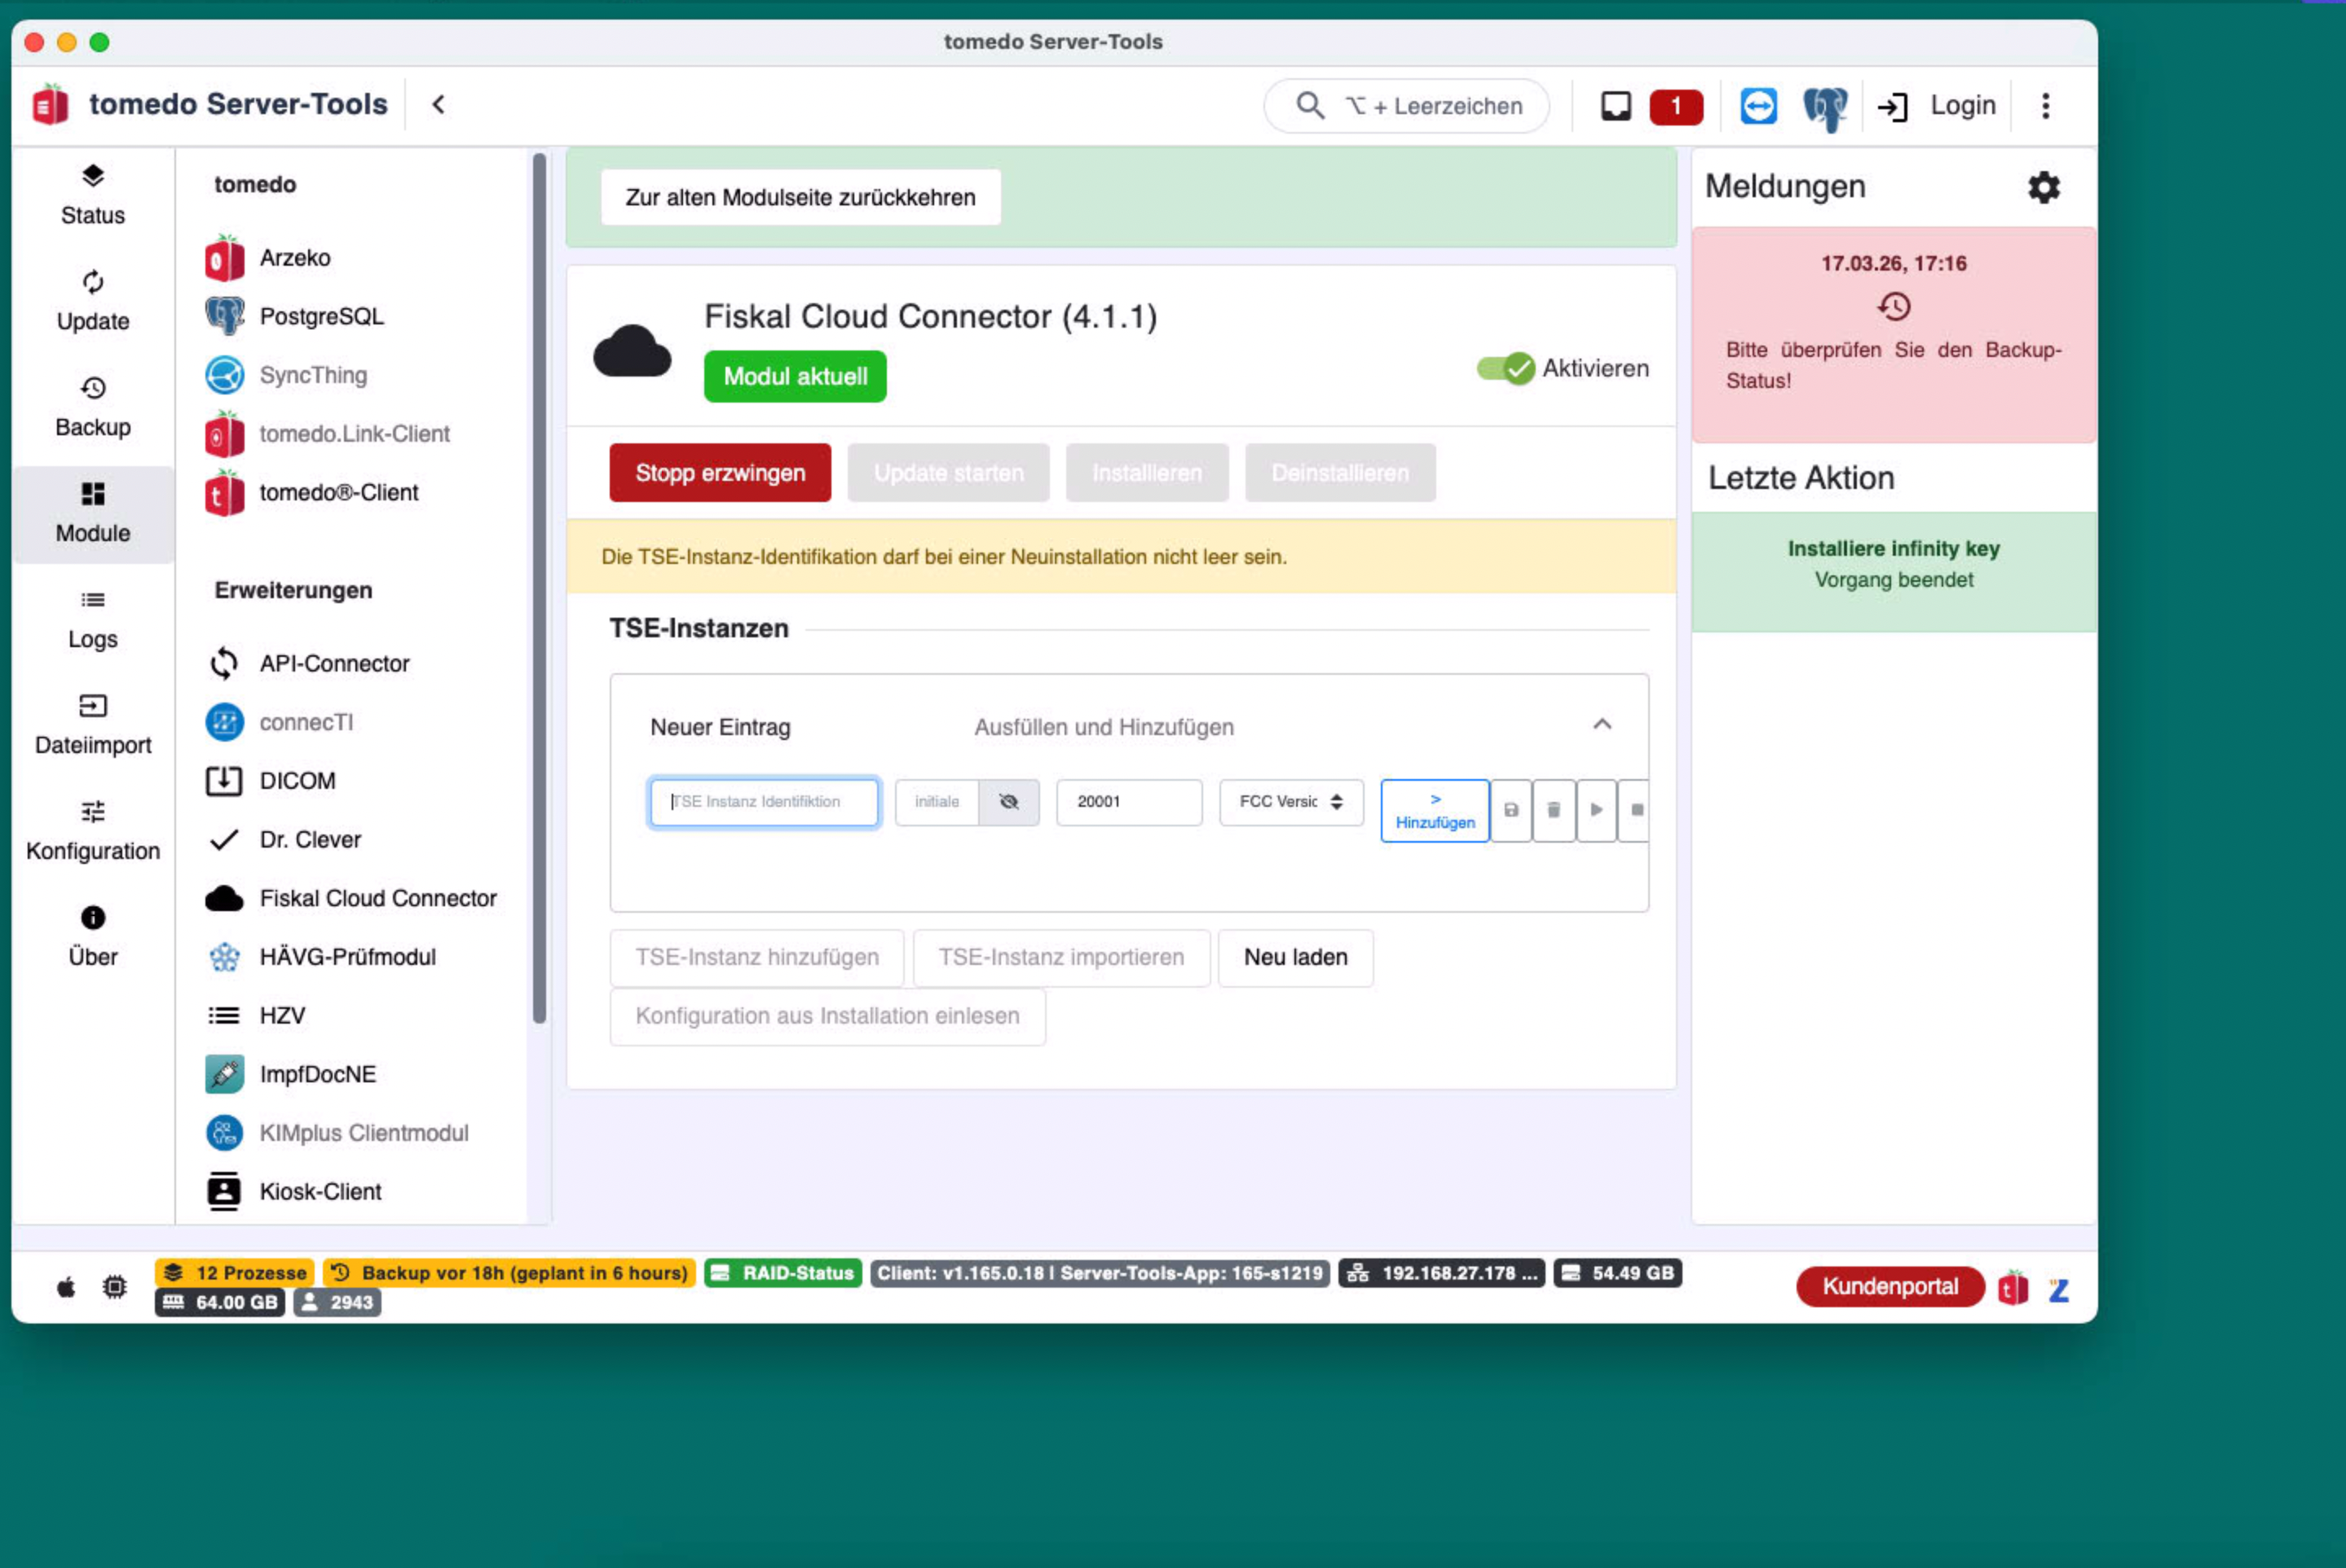The width and height of the screenshot is (2346, 1568).
Task: Click the save icon in TSE entry row
Action: coord(1511,810)
